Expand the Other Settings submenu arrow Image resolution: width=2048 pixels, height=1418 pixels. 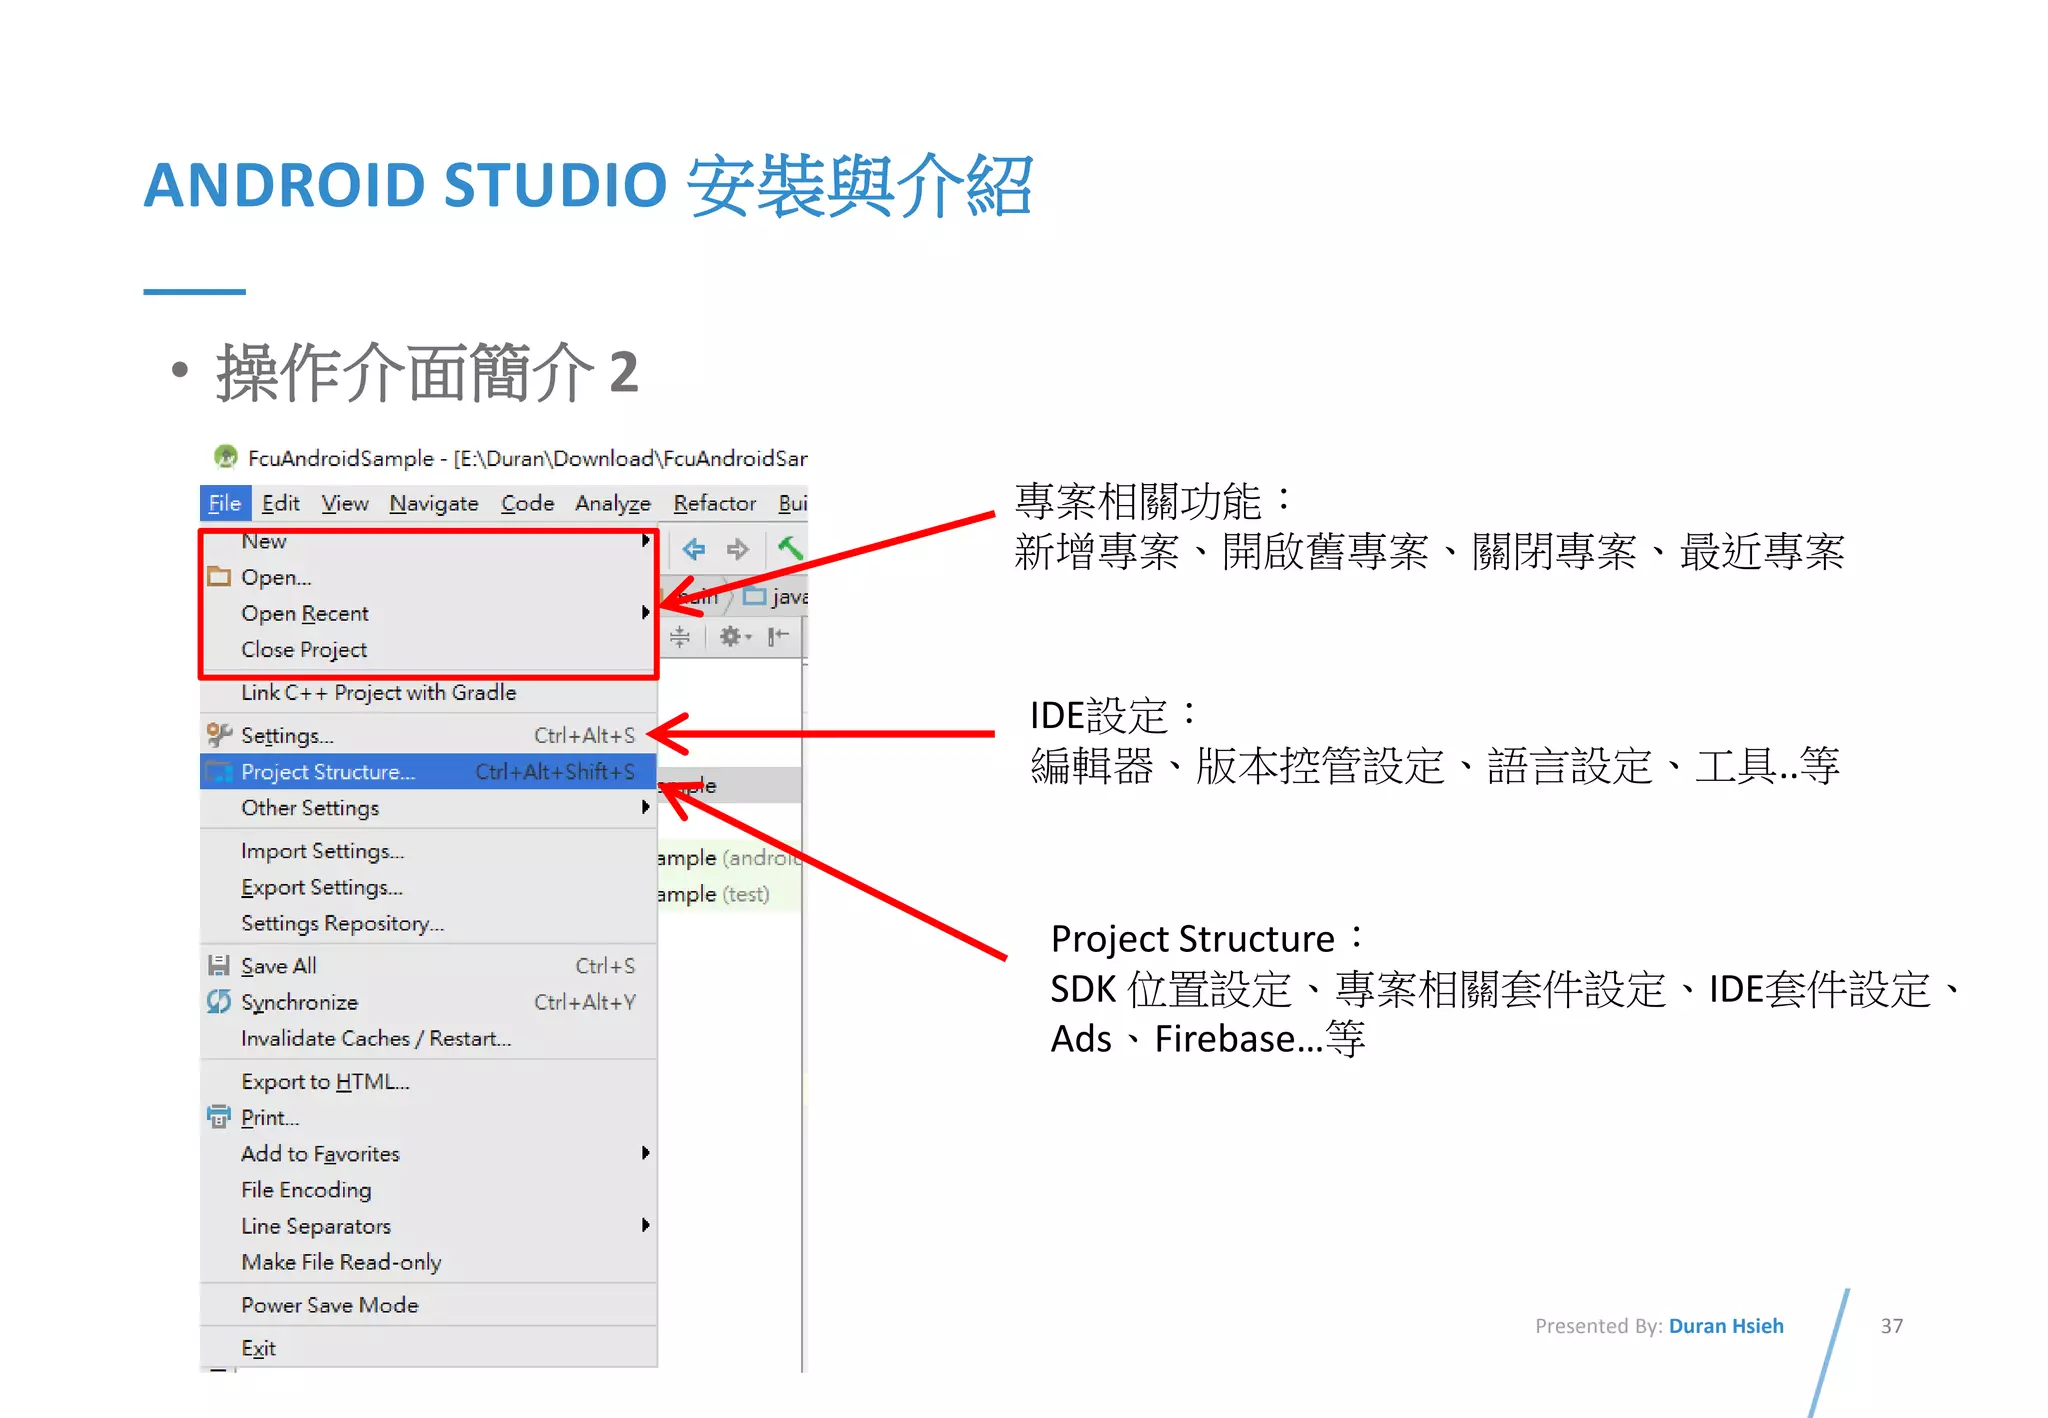pyautogui.click(x=646, y=806)
